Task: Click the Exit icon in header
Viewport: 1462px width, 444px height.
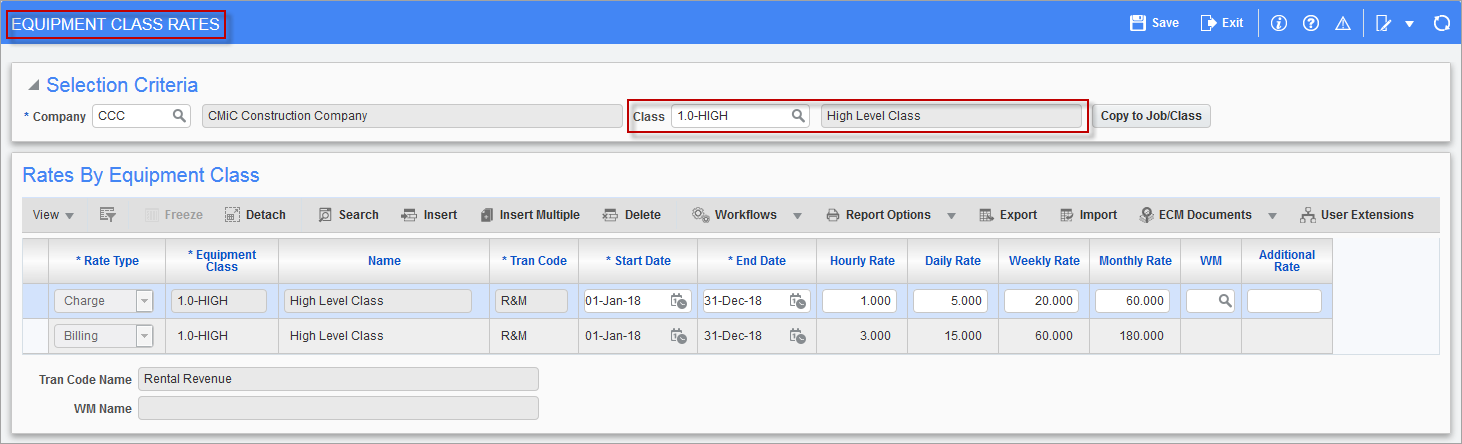Action: 1209,23
